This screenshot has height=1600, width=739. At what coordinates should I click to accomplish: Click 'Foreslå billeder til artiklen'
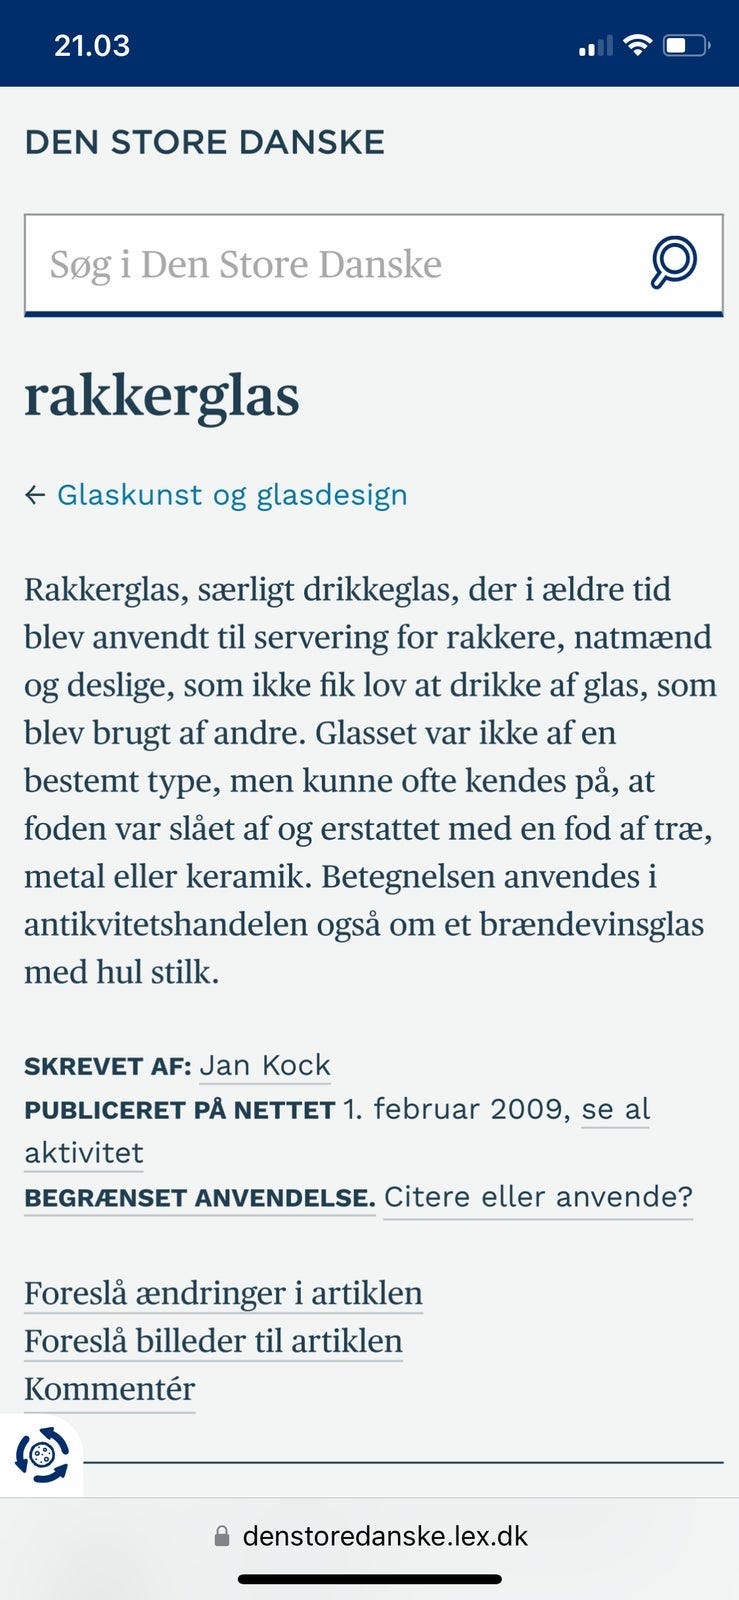213,1339
